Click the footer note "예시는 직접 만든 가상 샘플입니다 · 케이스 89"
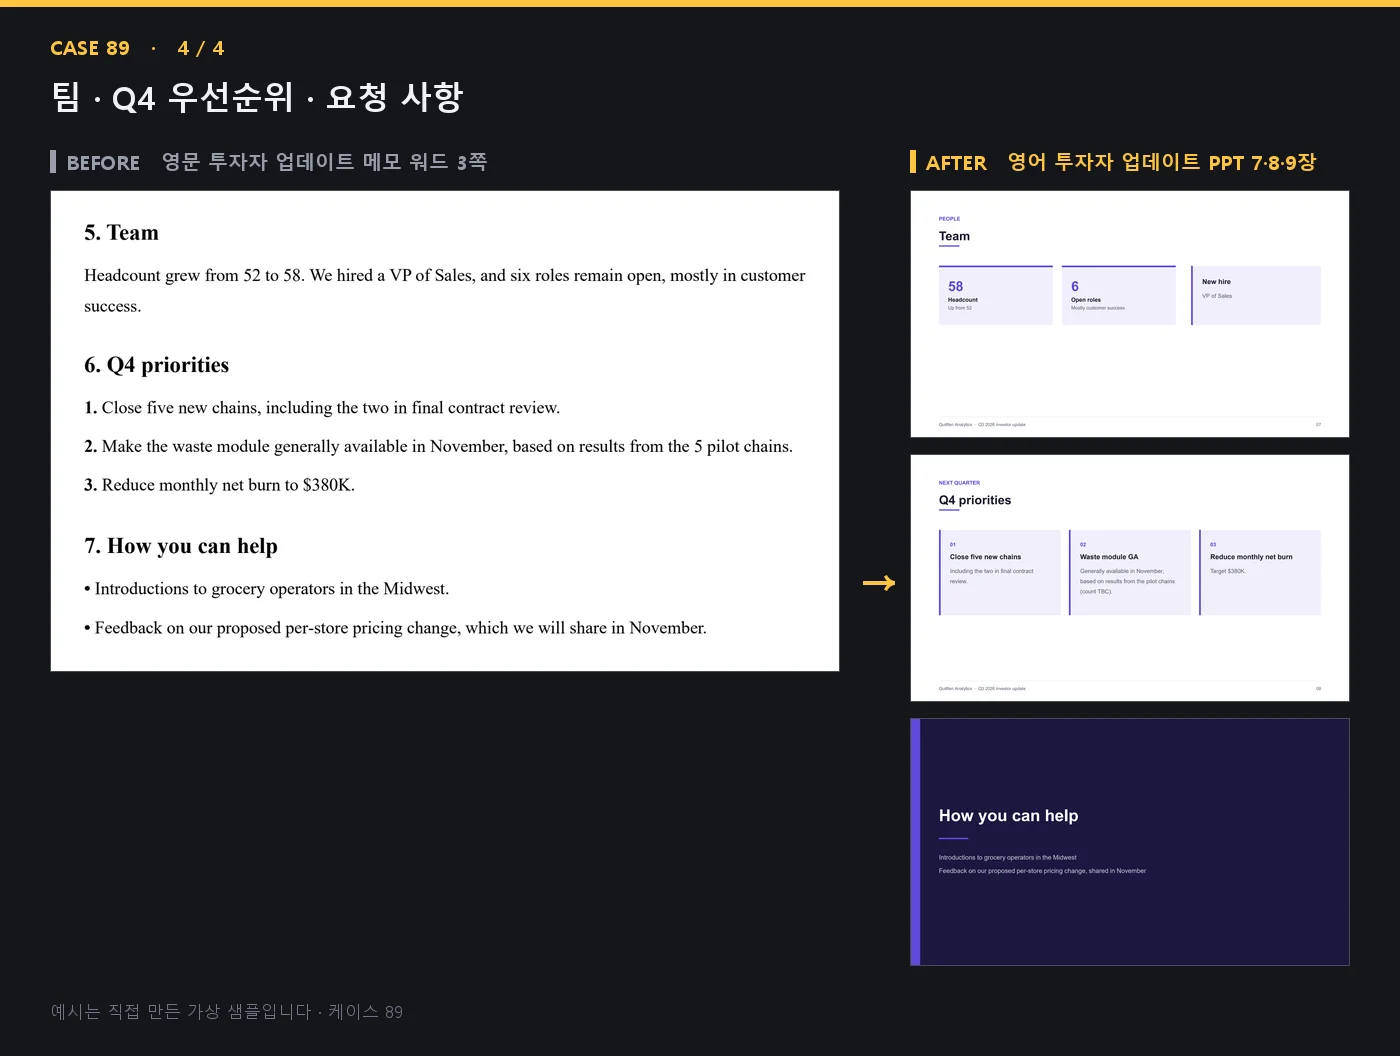This screenshot has height=1056, width=1400. click(227, 1012)
